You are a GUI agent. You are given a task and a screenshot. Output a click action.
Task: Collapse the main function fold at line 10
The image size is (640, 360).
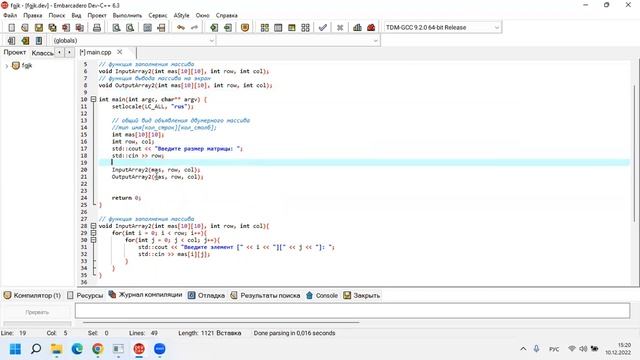(x=93, y=99)
